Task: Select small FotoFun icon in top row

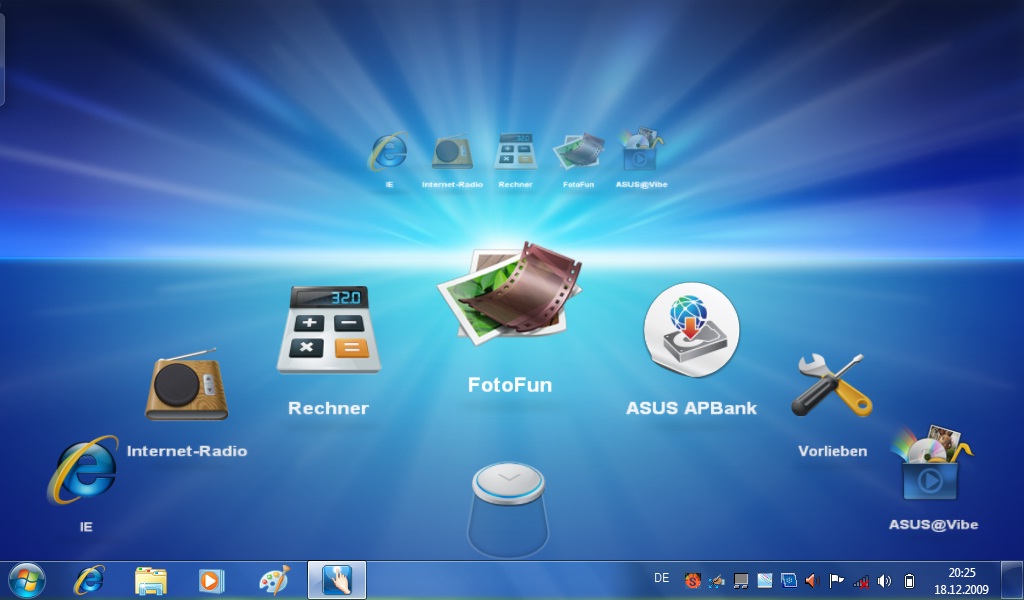Action: point(579,151)
